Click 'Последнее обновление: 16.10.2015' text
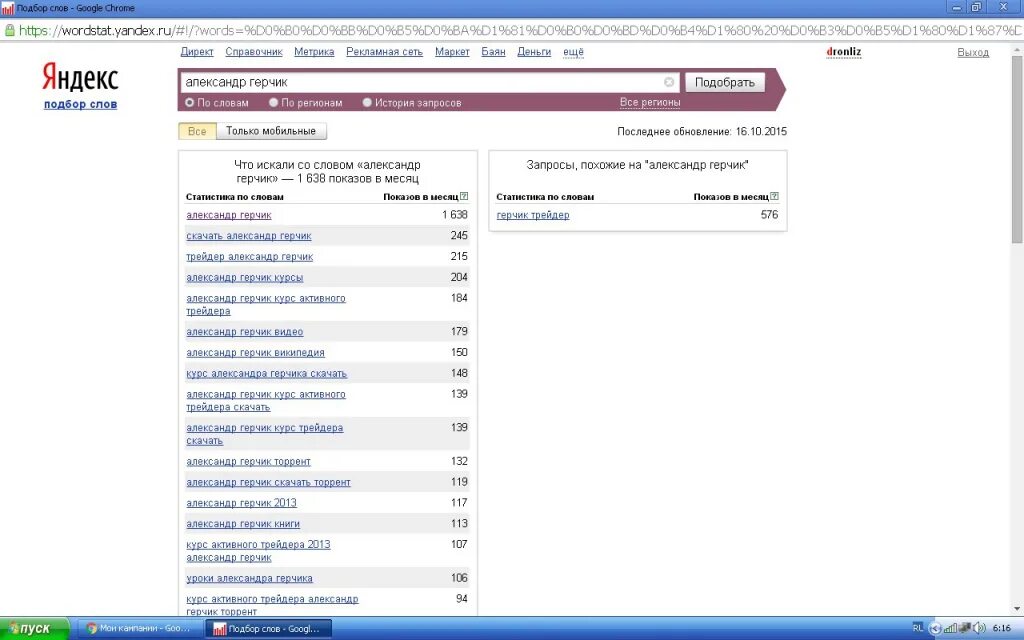The image size is (1024, 640). 702,131
